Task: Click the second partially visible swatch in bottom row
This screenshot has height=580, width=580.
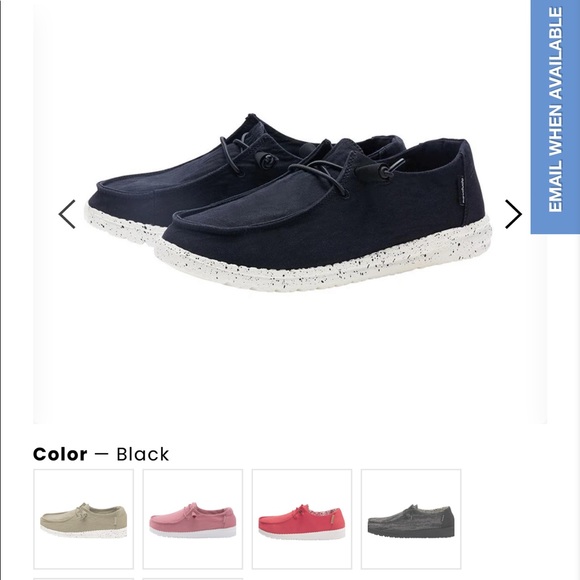Action: coord(193,579)
